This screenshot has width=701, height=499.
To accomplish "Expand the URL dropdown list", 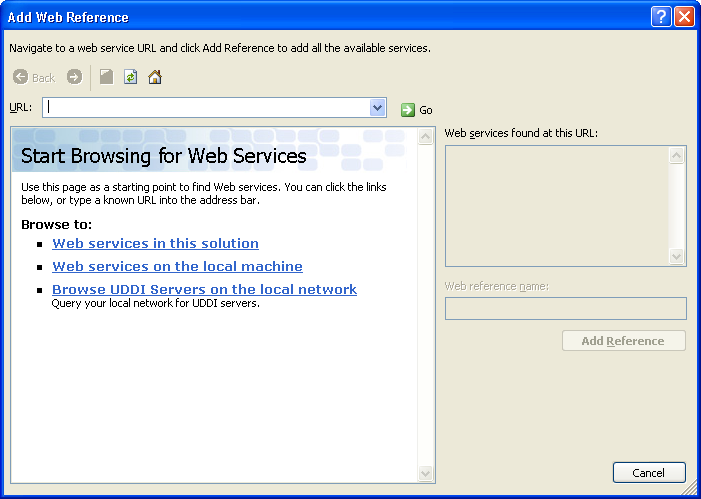I will (377, 108).
